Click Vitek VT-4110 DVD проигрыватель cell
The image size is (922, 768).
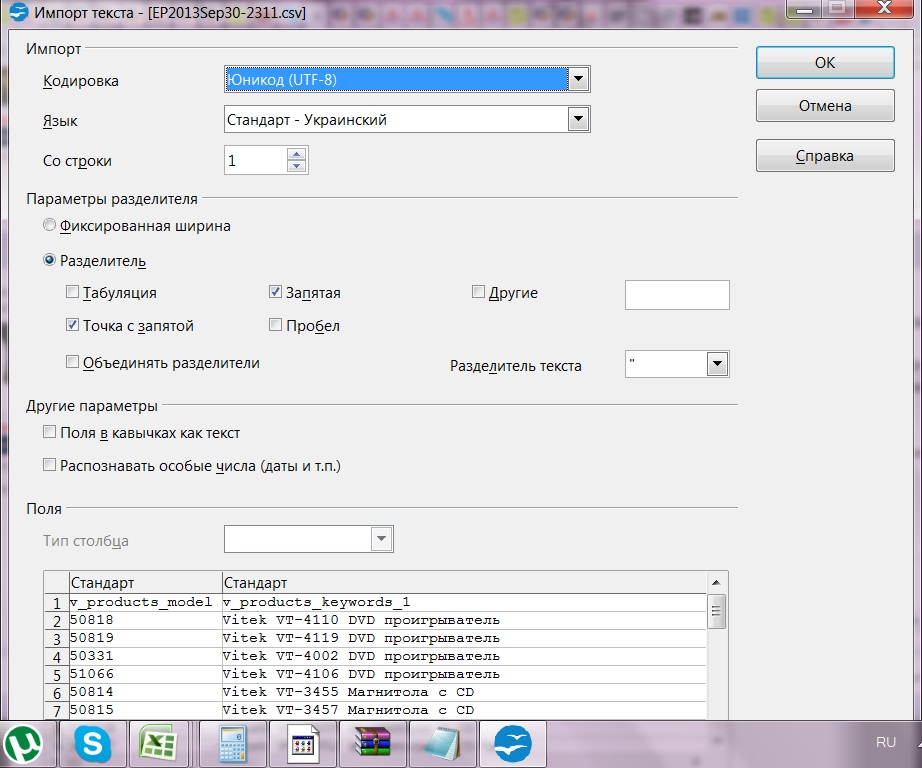(464, 620)
